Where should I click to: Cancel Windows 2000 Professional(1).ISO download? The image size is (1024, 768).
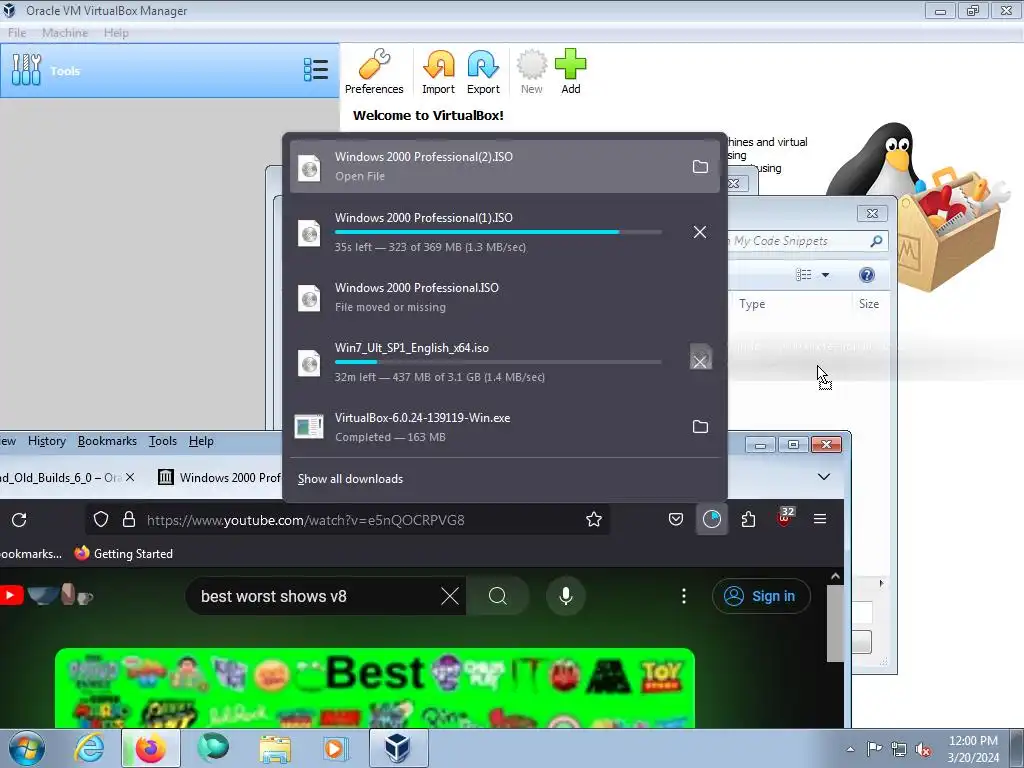click(x=700, y=232)
